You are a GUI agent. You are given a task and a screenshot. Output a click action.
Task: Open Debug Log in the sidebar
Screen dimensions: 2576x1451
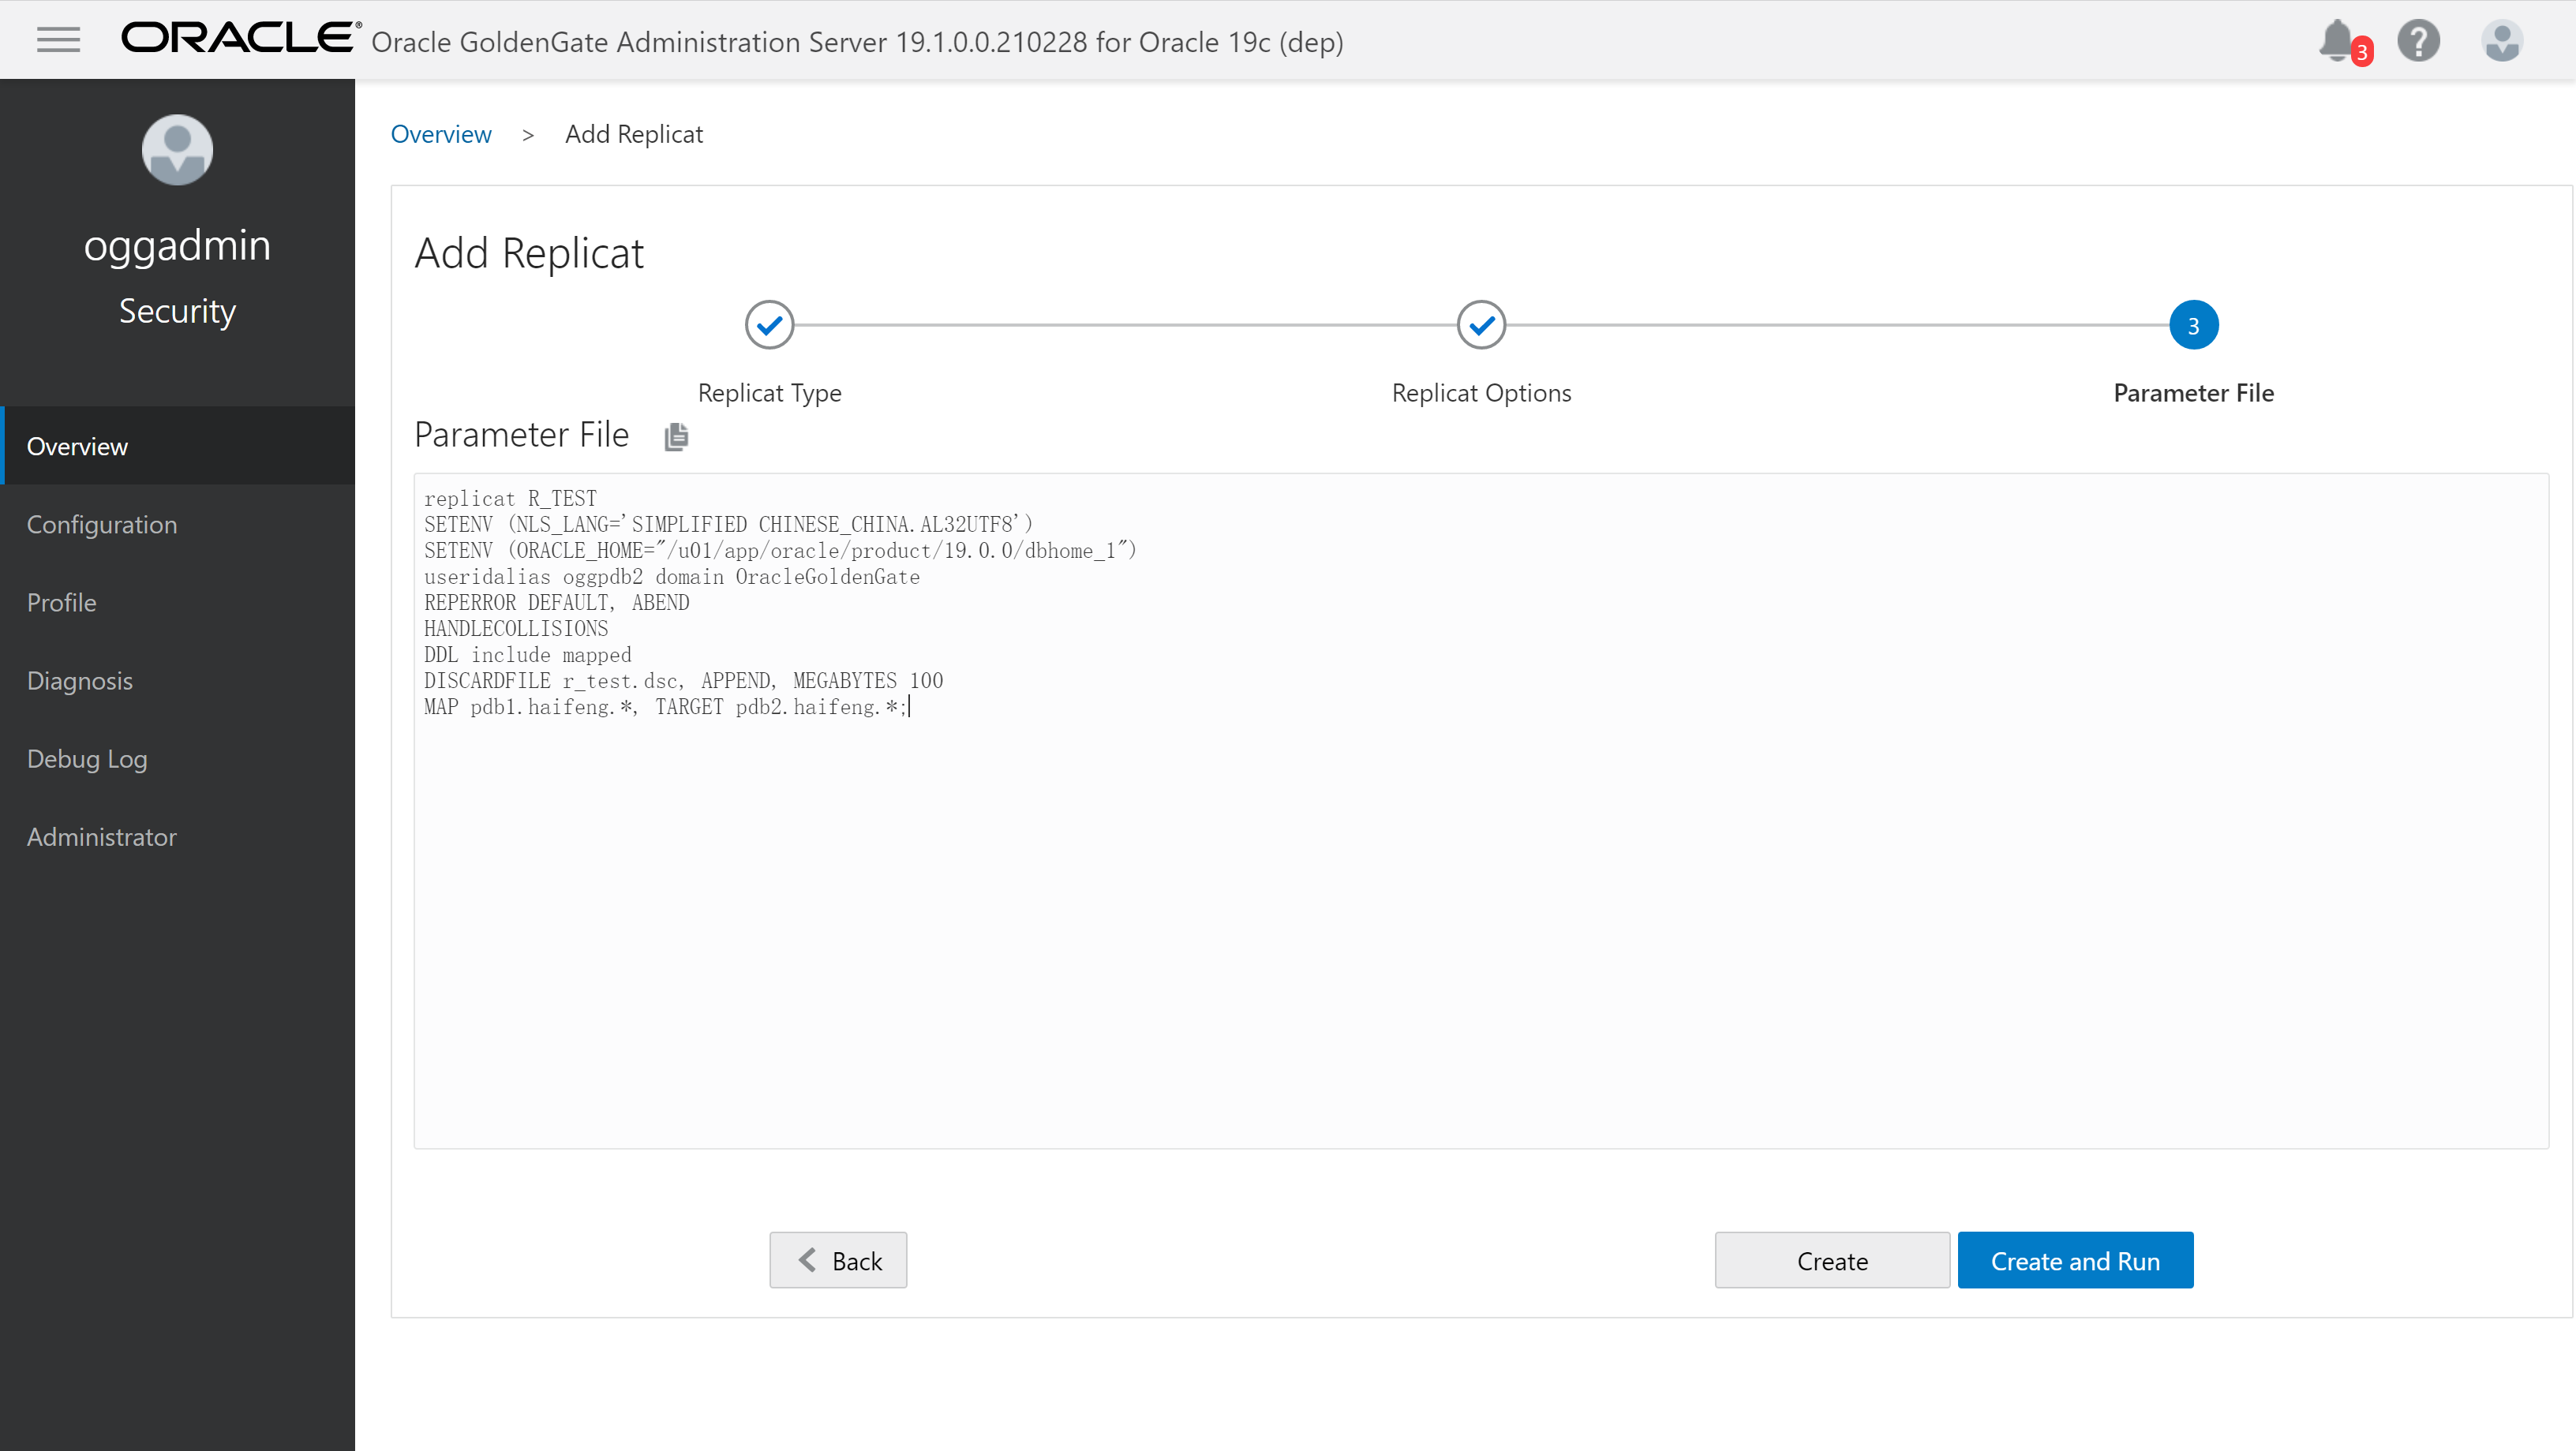tap(87, 758)
